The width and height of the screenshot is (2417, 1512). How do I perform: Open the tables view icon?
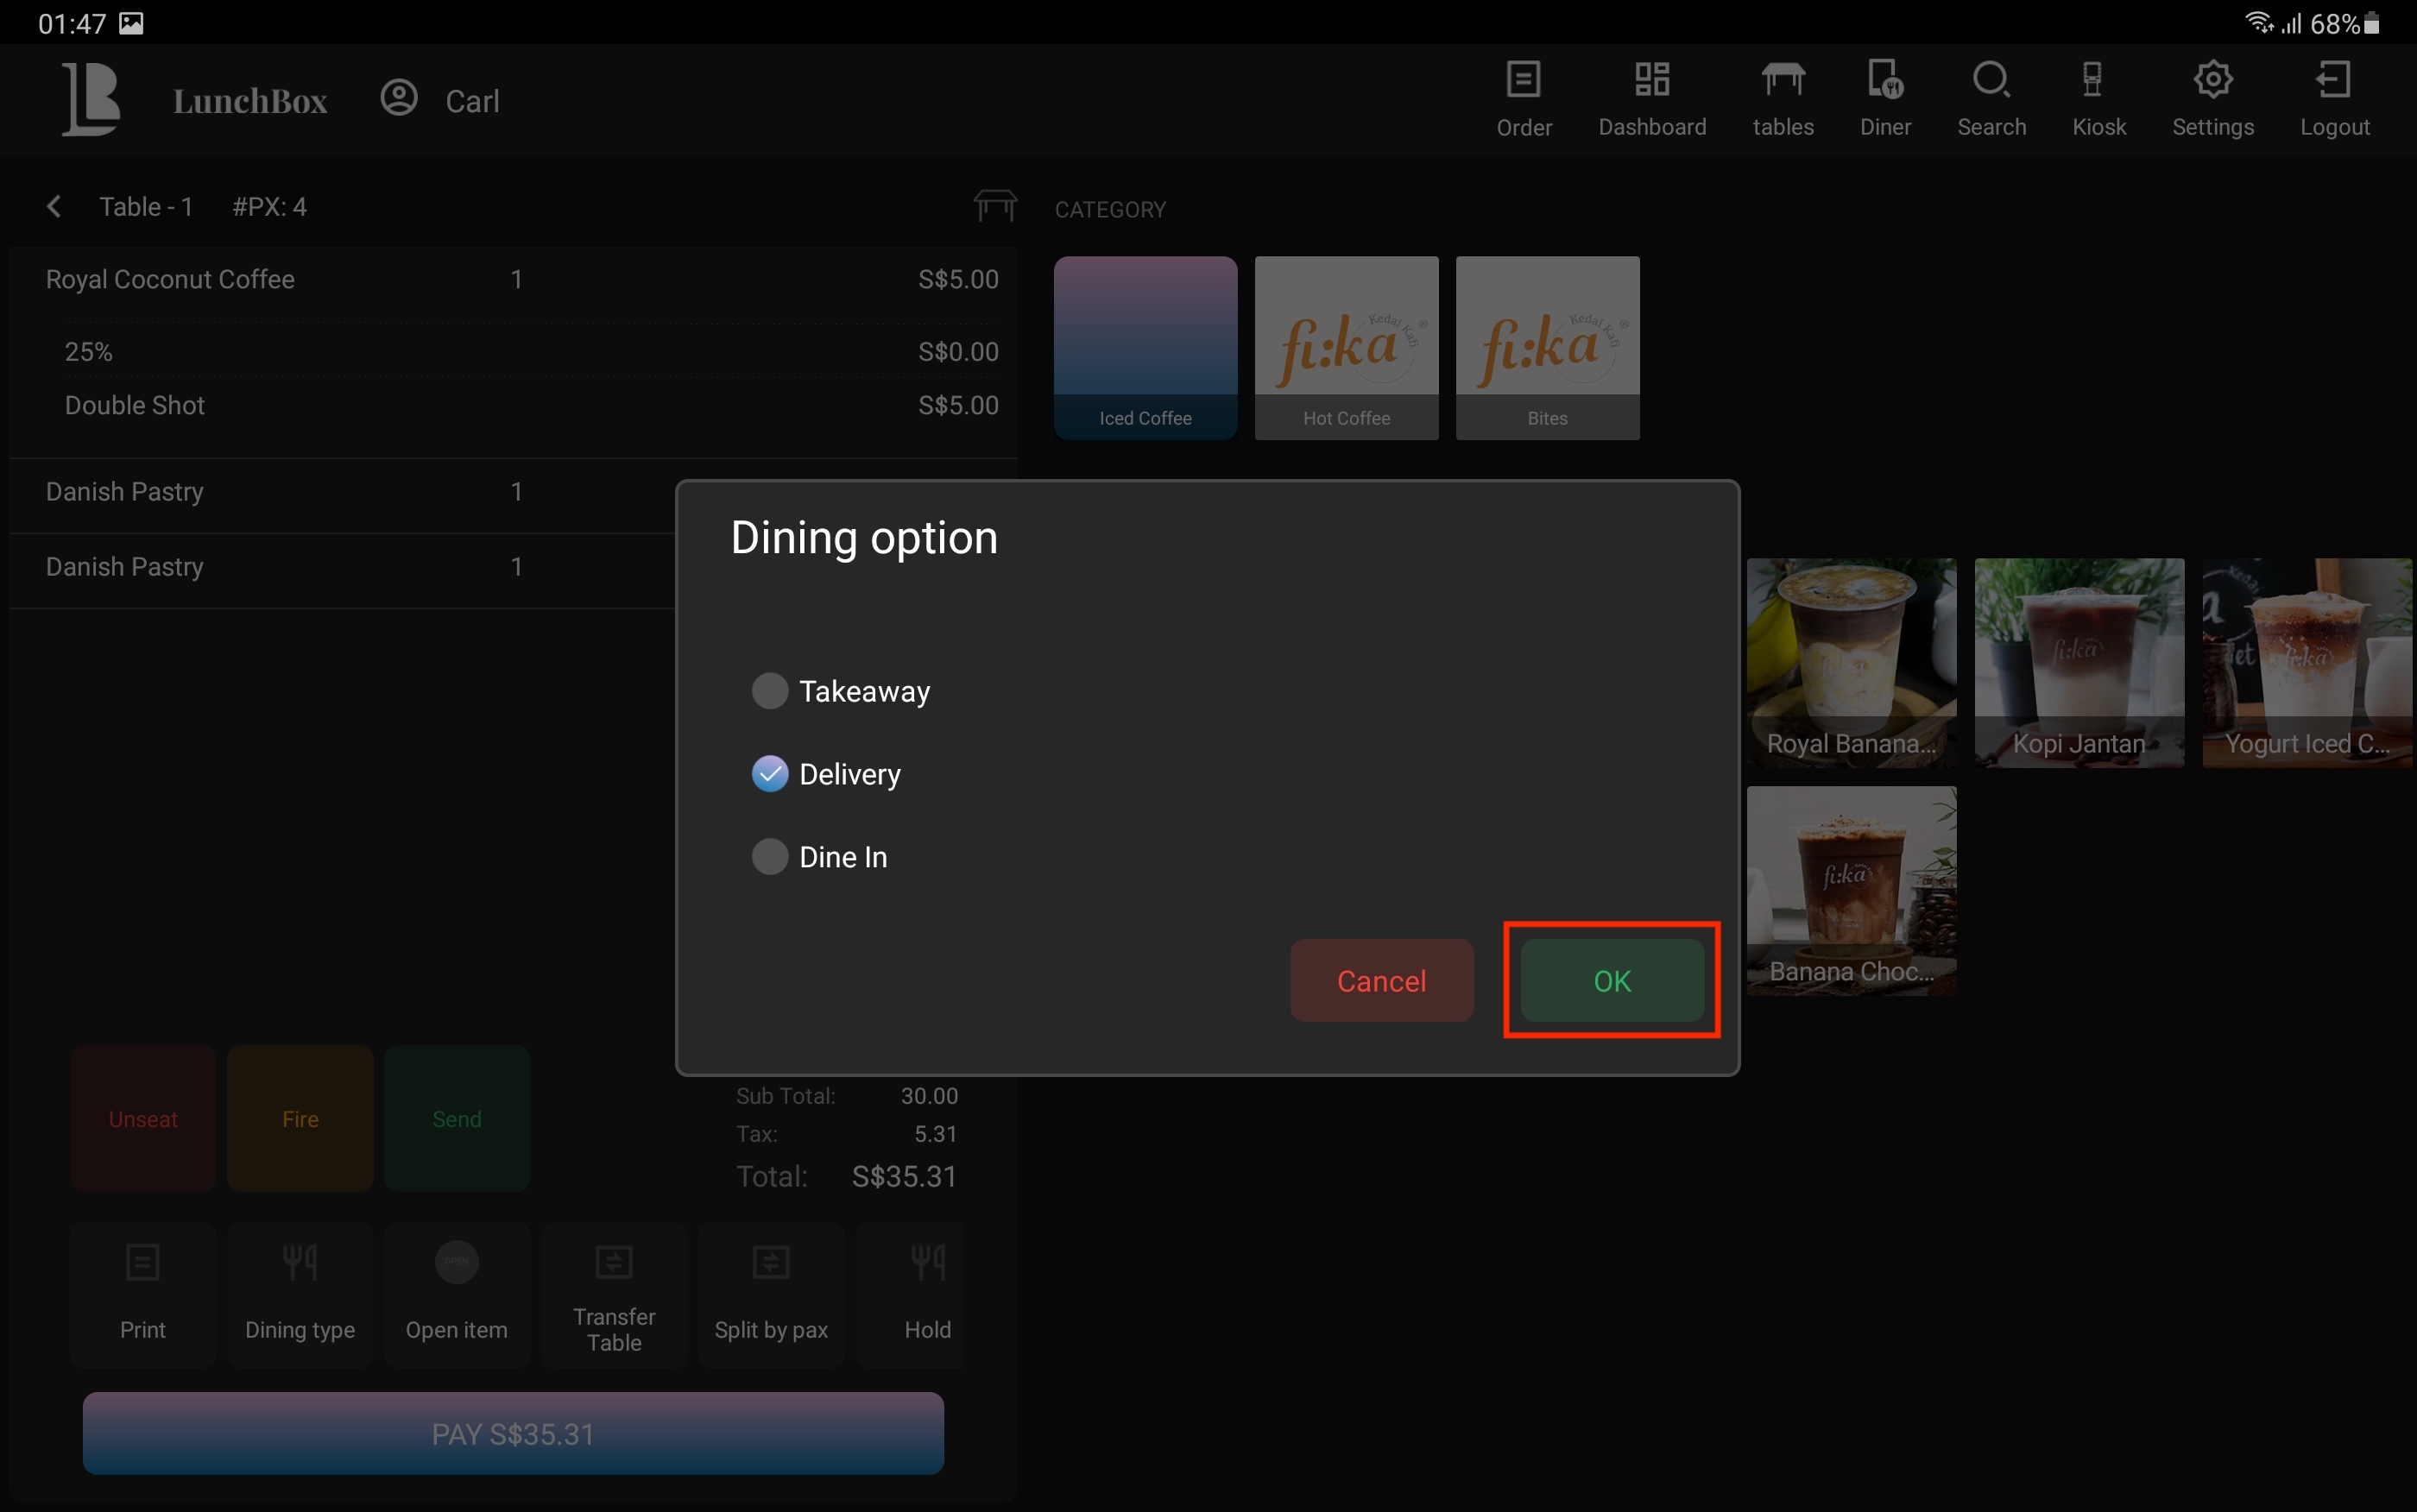point(1782,98)
